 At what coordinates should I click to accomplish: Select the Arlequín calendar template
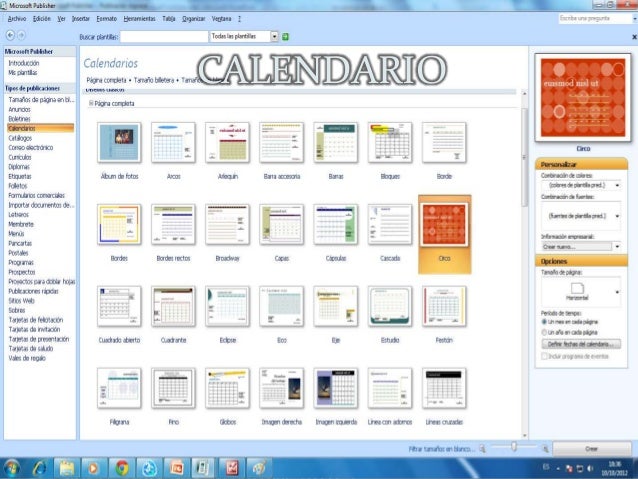[227, 142]
